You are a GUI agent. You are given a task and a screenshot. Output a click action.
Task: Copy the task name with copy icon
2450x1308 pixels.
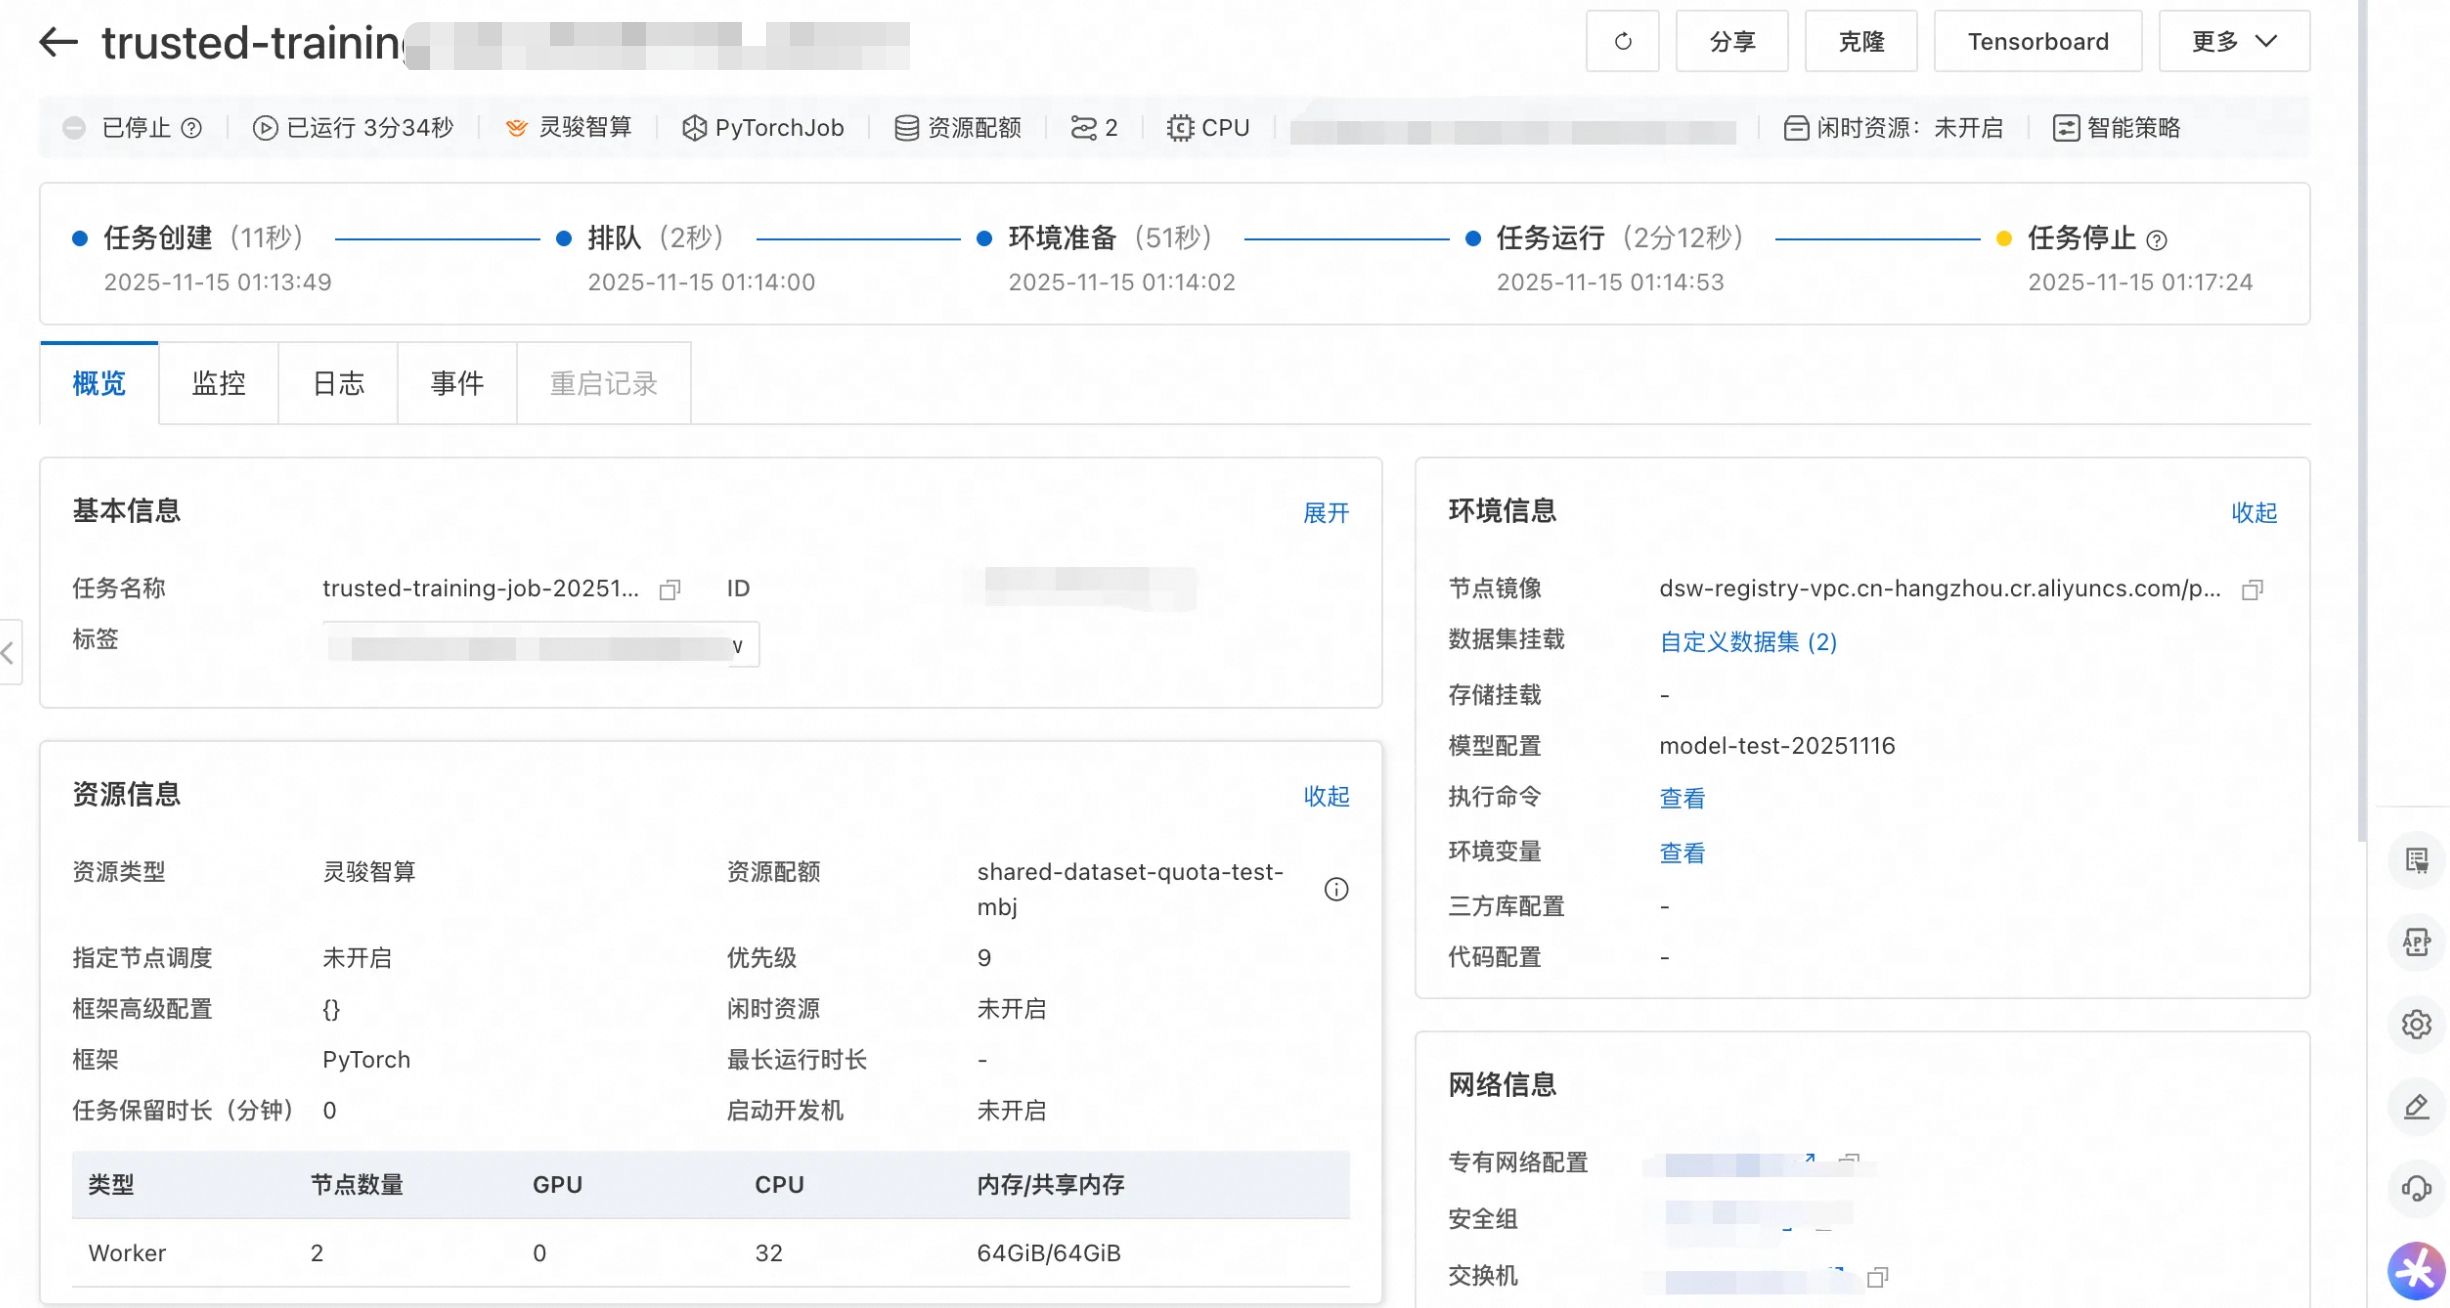[670, 590]
